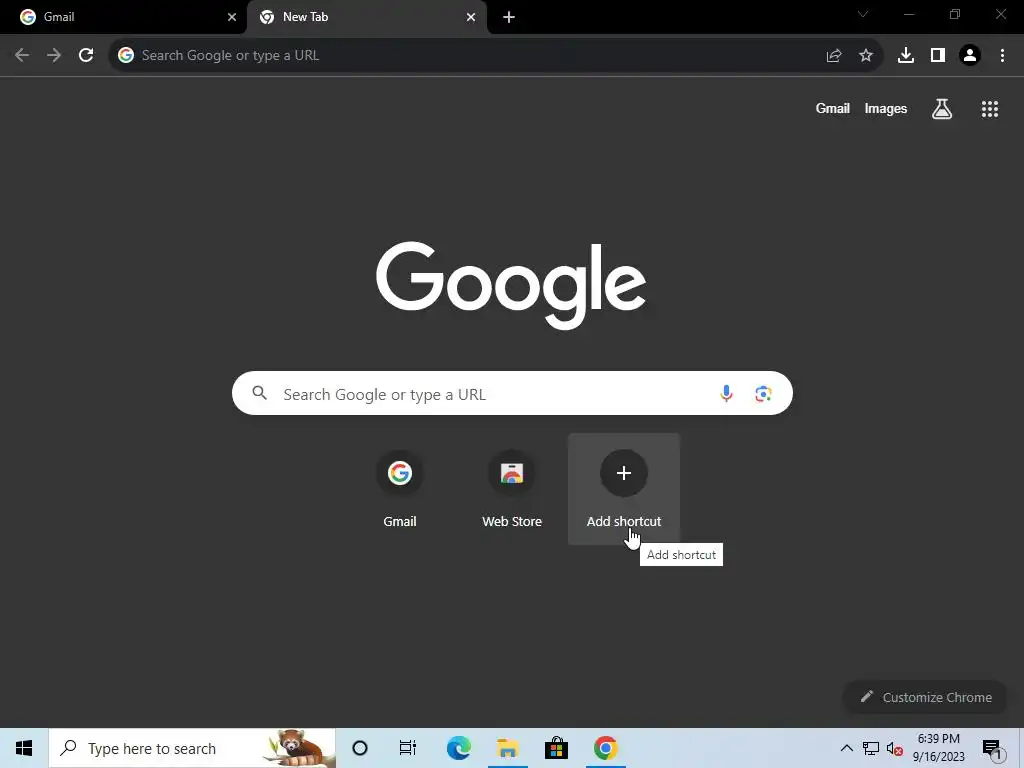
Task: Open the notification center icon
Action: 993,749
